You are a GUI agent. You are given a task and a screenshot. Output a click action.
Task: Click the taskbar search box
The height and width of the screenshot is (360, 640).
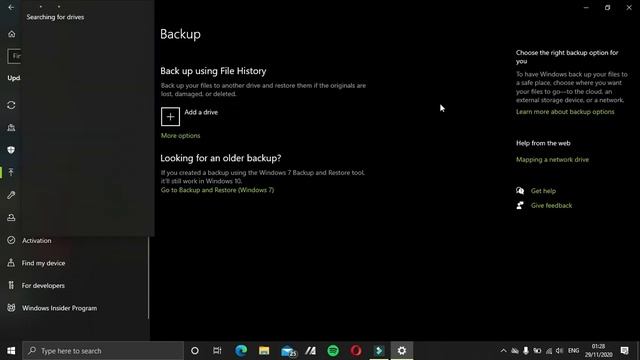[103, 351]
